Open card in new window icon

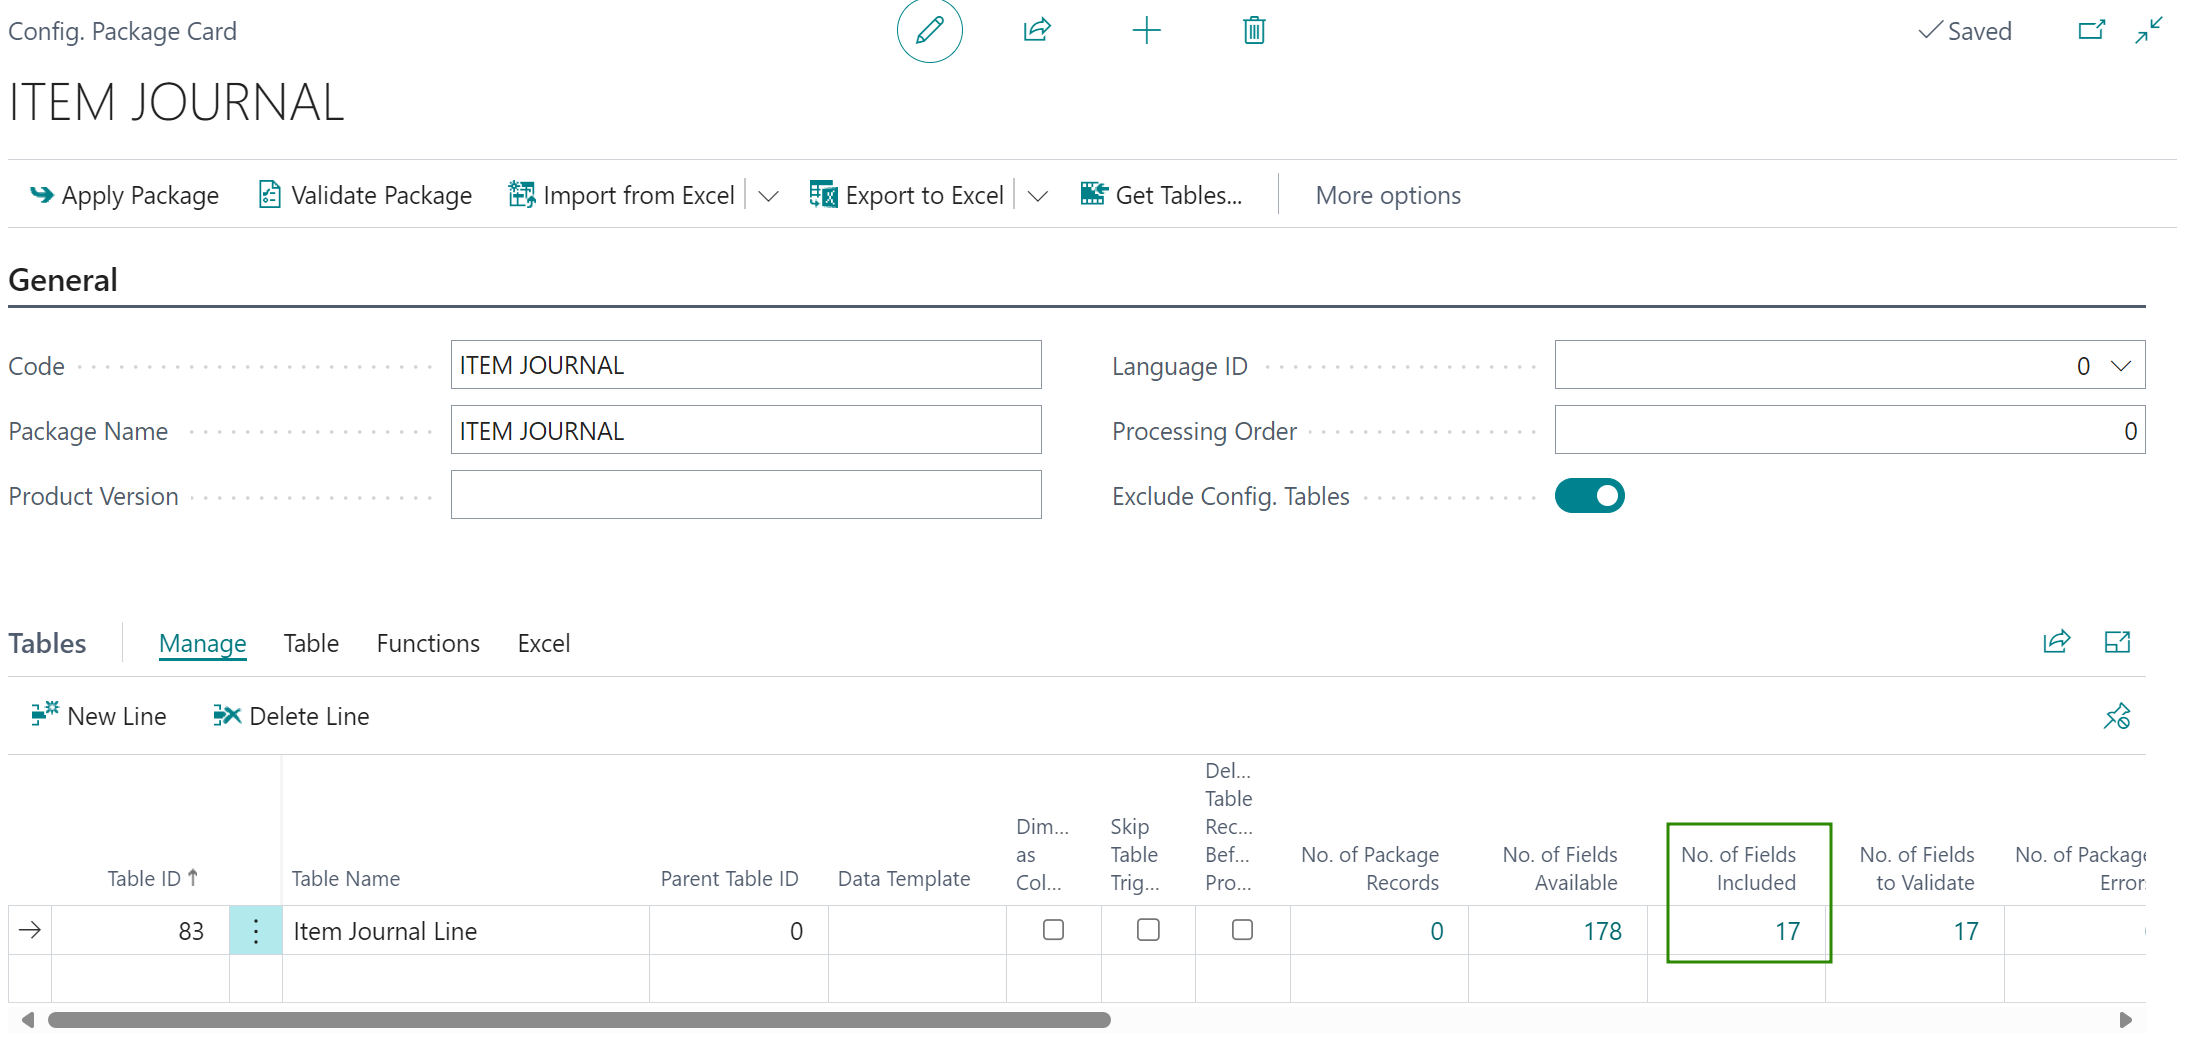tap(2091, 31)
